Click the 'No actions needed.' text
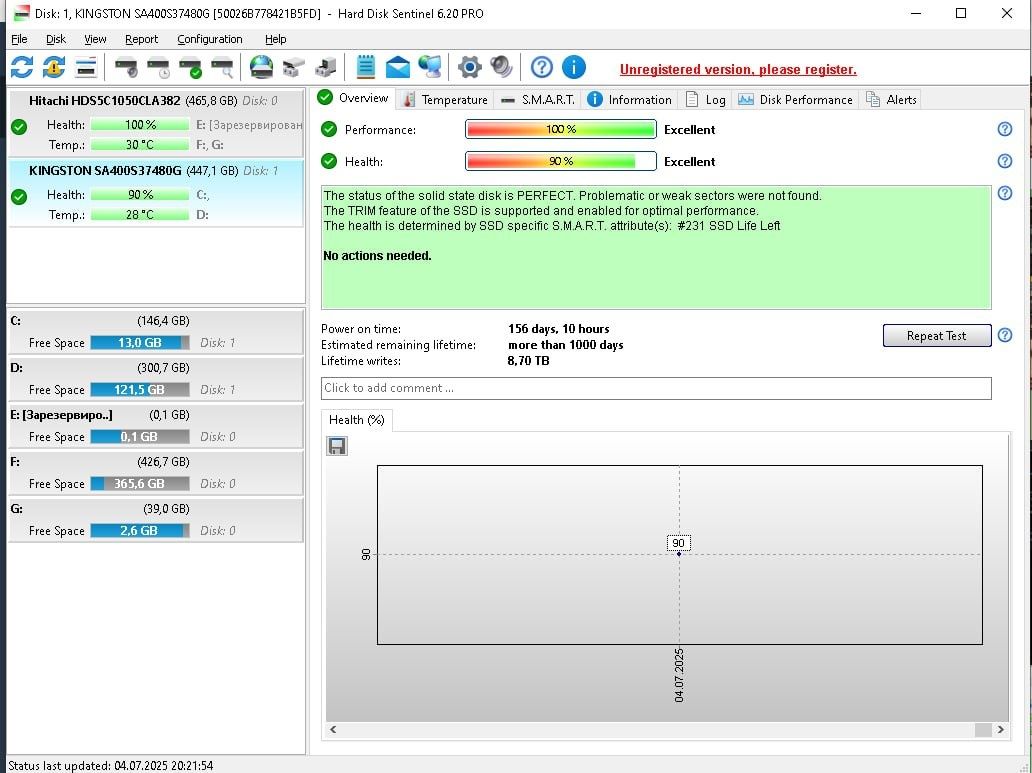1032x773 pixels. pos(377,255)
